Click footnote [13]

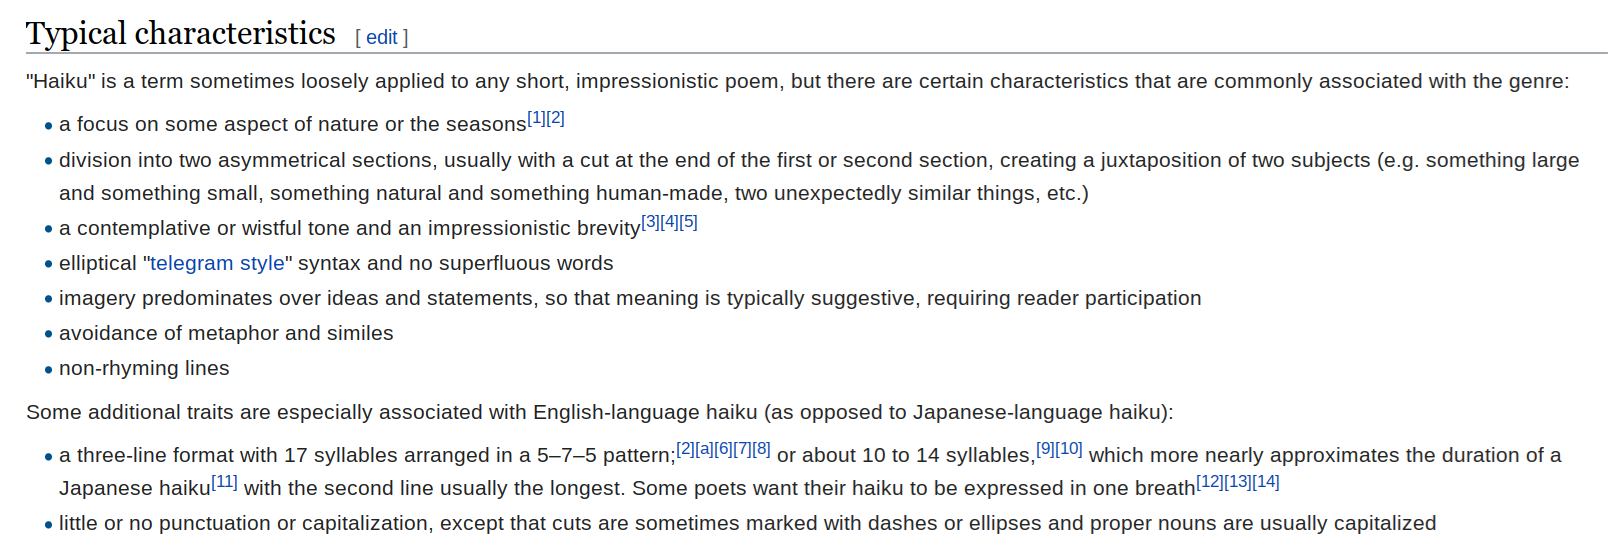tap(1238, 482)
